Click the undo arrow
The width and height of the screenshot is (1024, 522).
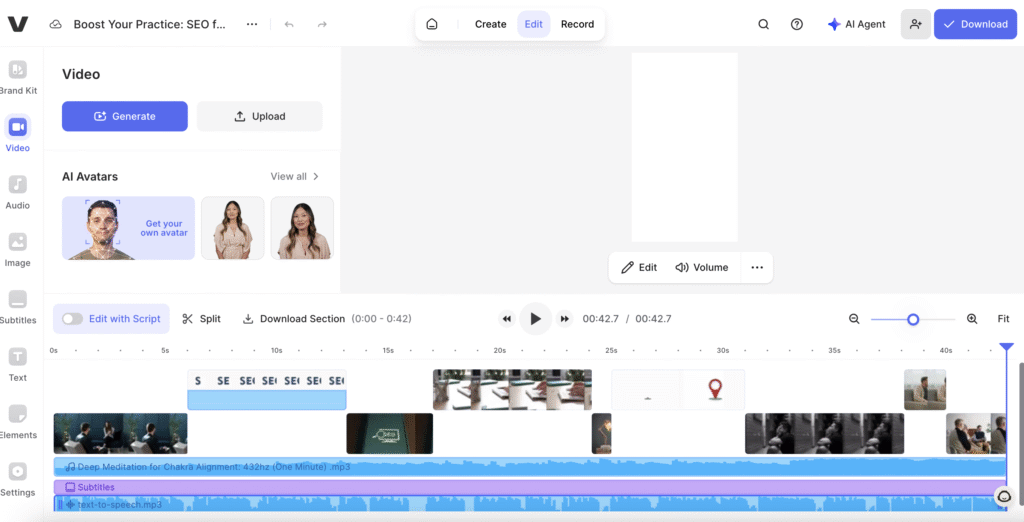coord(289,24)
